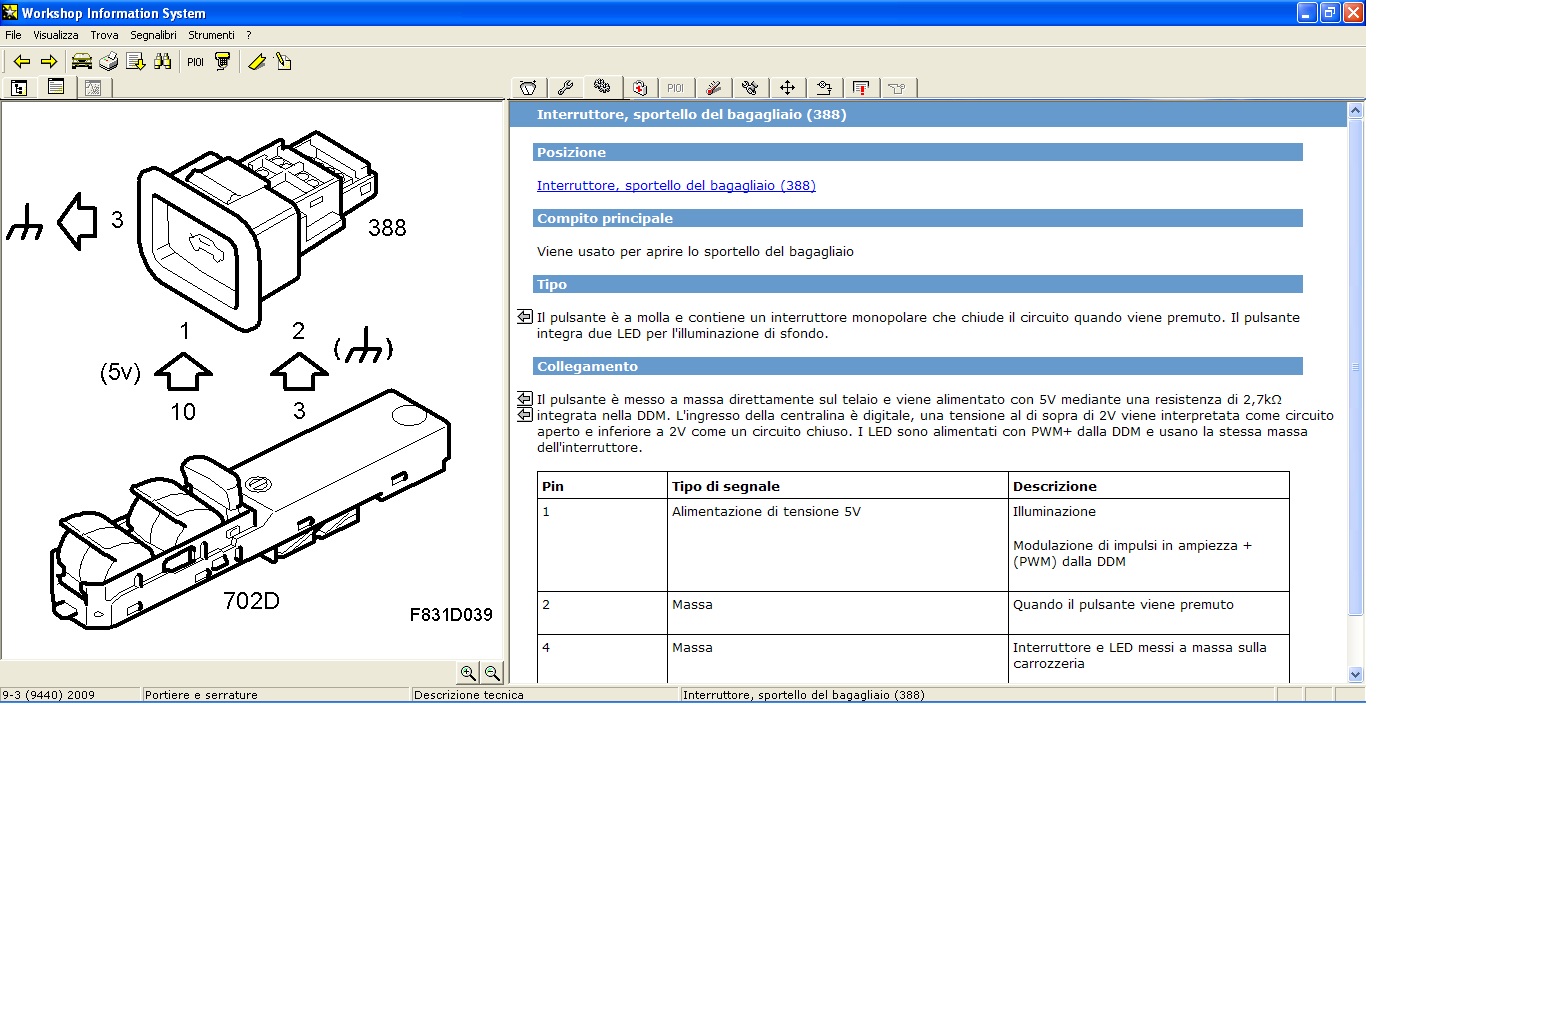1552x1035 pixels.
Task: Click the 'Viene usato per aprire' sentence
Action: click(x=695, y=251)
